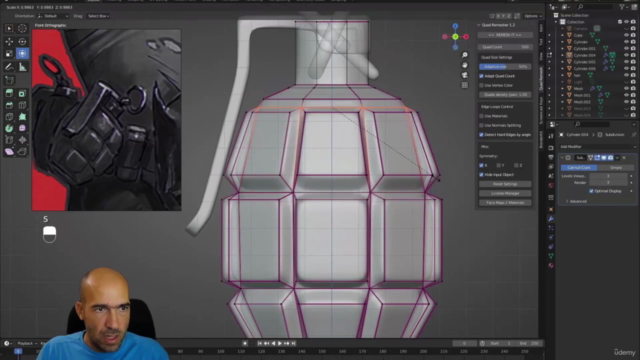Click the viewport pan hand icon
The image size is (640, 360).
point(464,65)
